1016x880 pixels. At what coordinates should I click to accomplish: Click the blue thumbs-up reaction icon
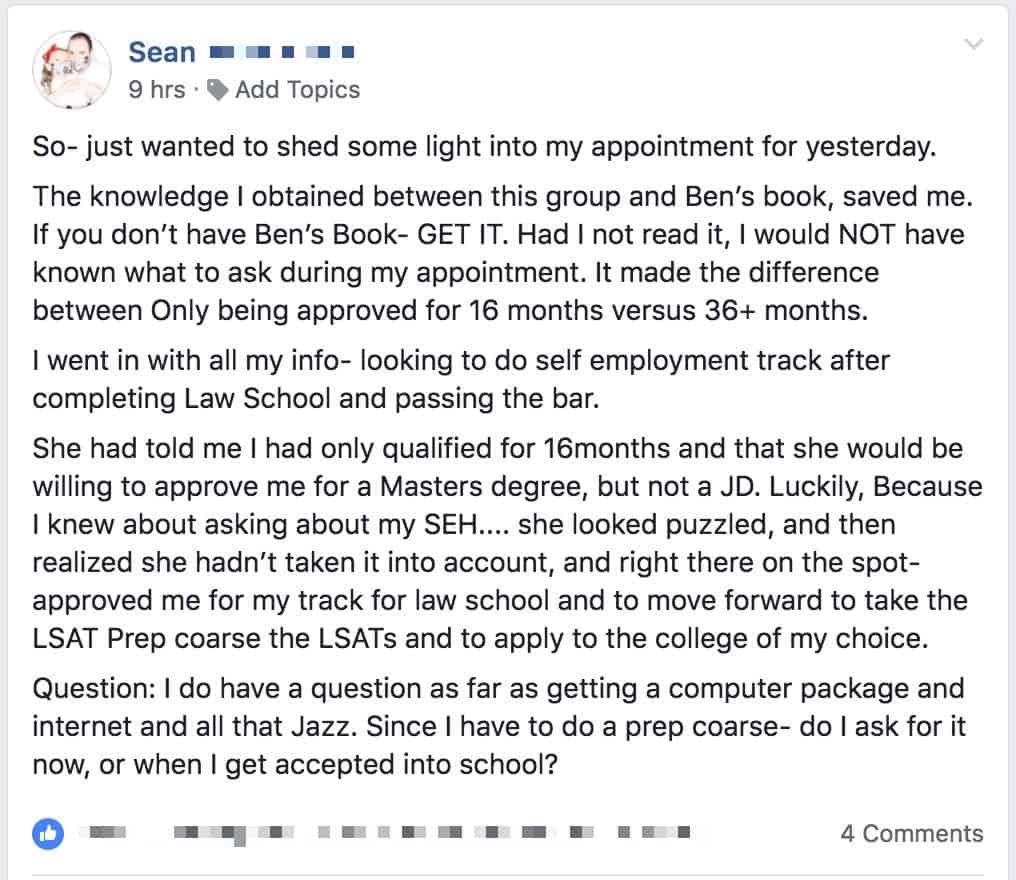point(48,833)
